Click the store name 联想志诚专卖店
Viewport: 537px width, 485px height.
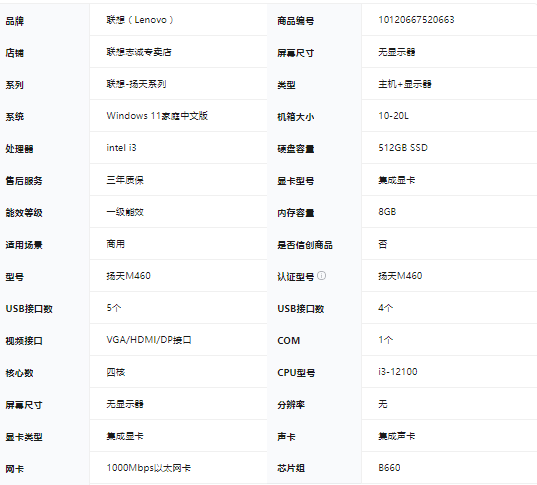point(139,52)
